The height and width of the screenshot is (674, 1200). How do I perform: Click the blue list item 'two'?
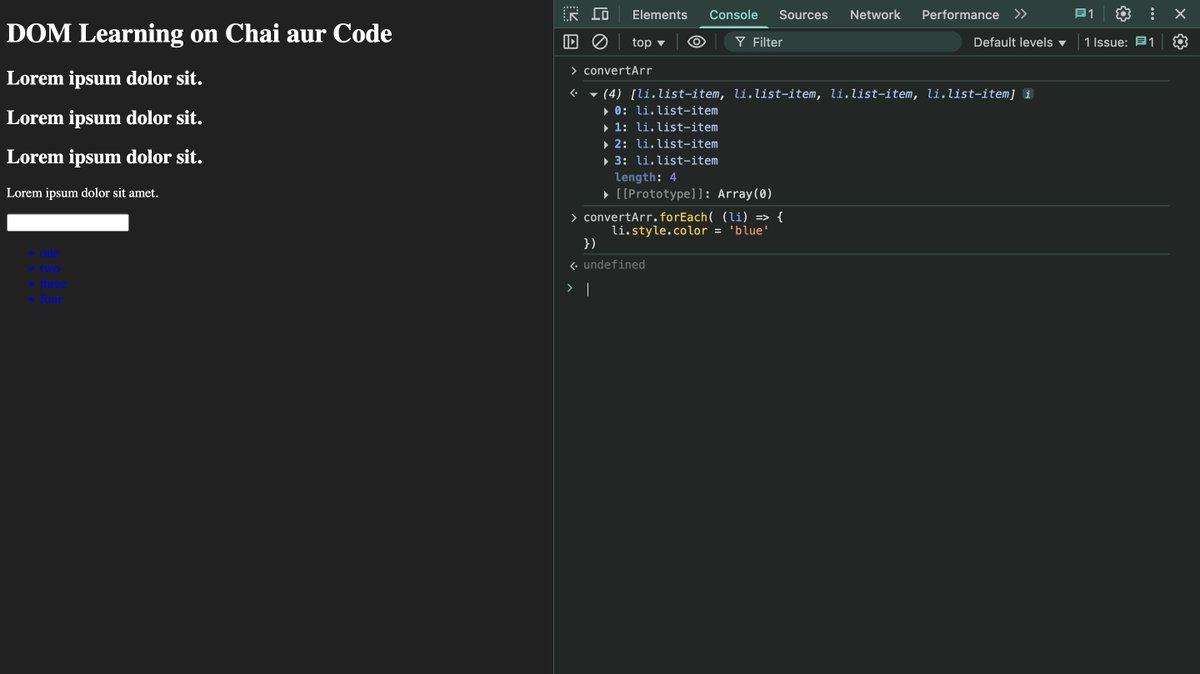(x=50, y=268)
